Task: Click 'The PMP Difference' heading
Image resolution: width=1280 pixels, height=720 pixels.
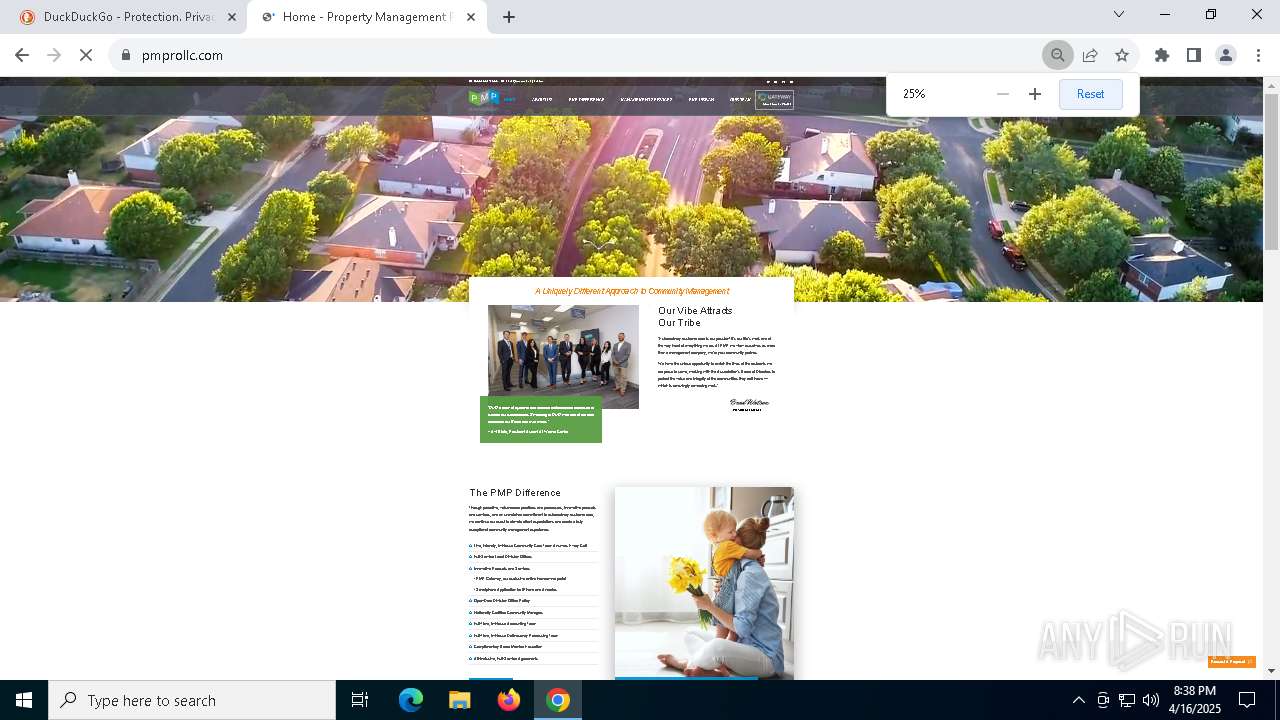Action: point(515,493)
